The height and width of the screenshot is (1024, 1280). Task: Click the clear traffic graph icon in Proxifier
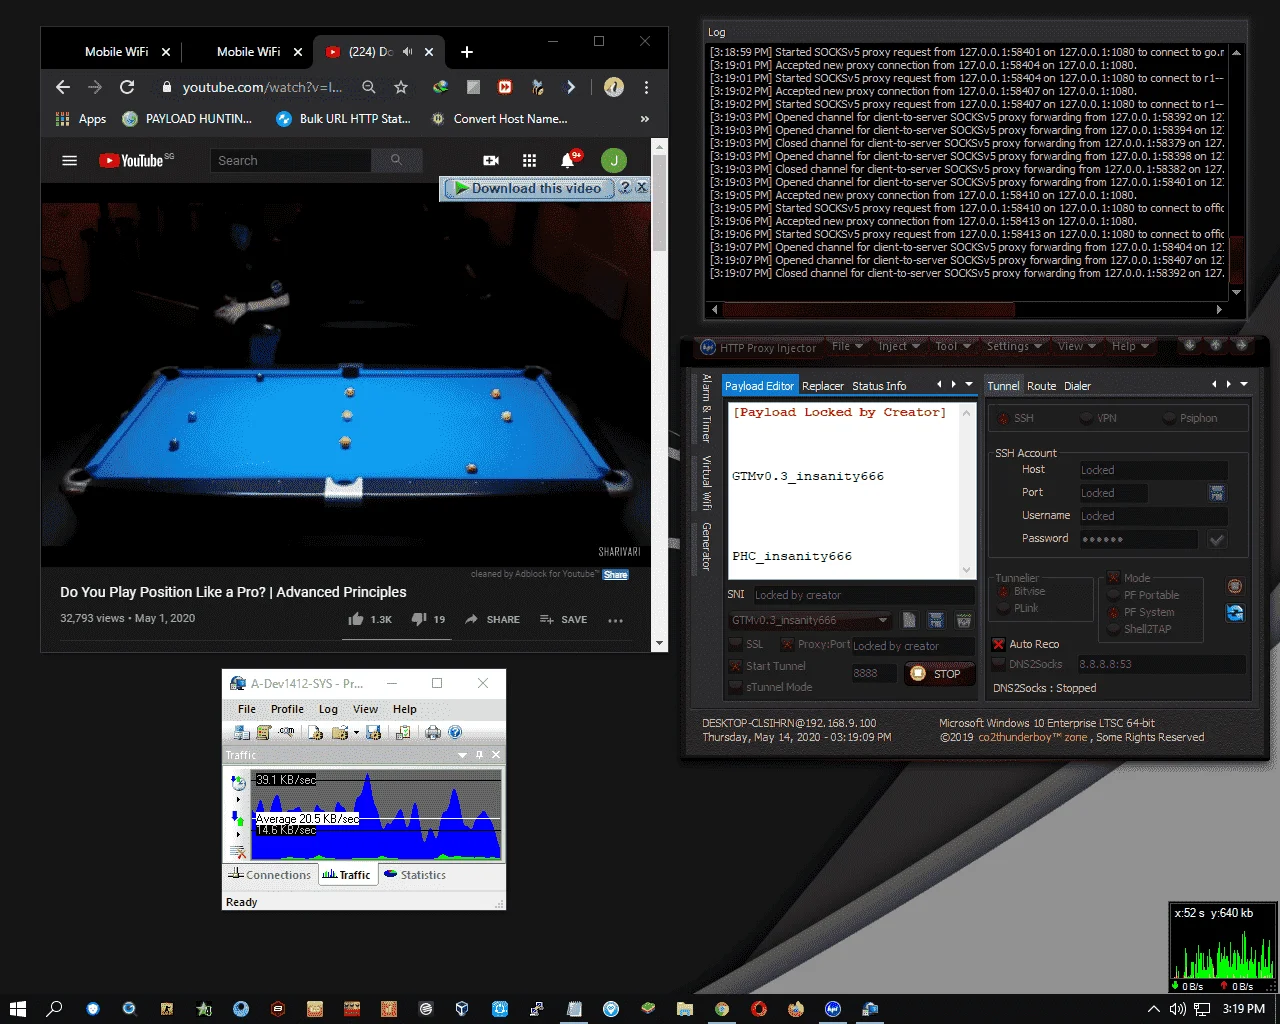pyautogui.click(x=238, y=852)
